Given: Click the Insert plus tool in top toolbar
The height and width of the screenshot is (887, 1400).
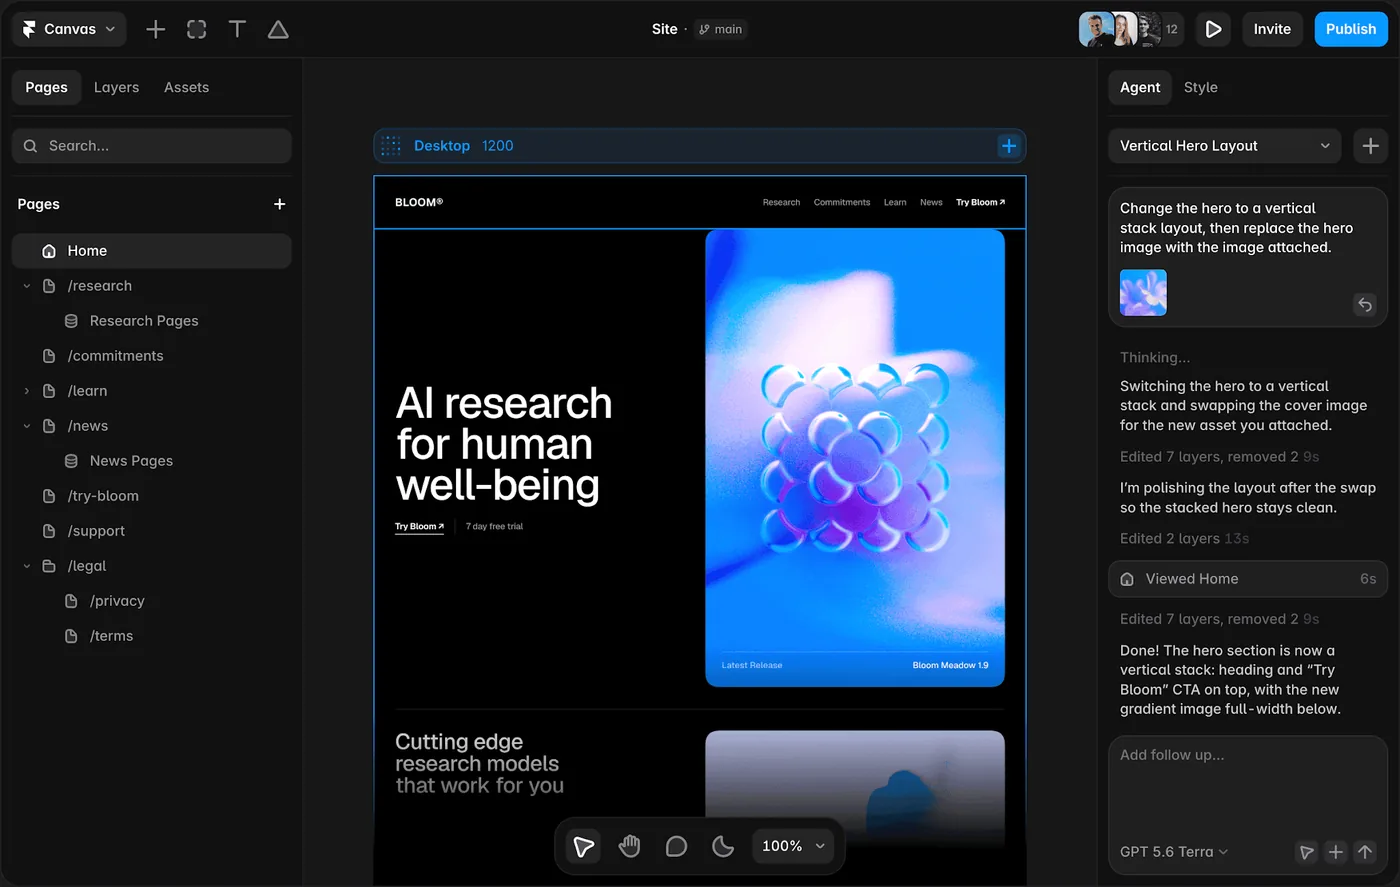Looking at the screenshot, I should pos(156,29).
